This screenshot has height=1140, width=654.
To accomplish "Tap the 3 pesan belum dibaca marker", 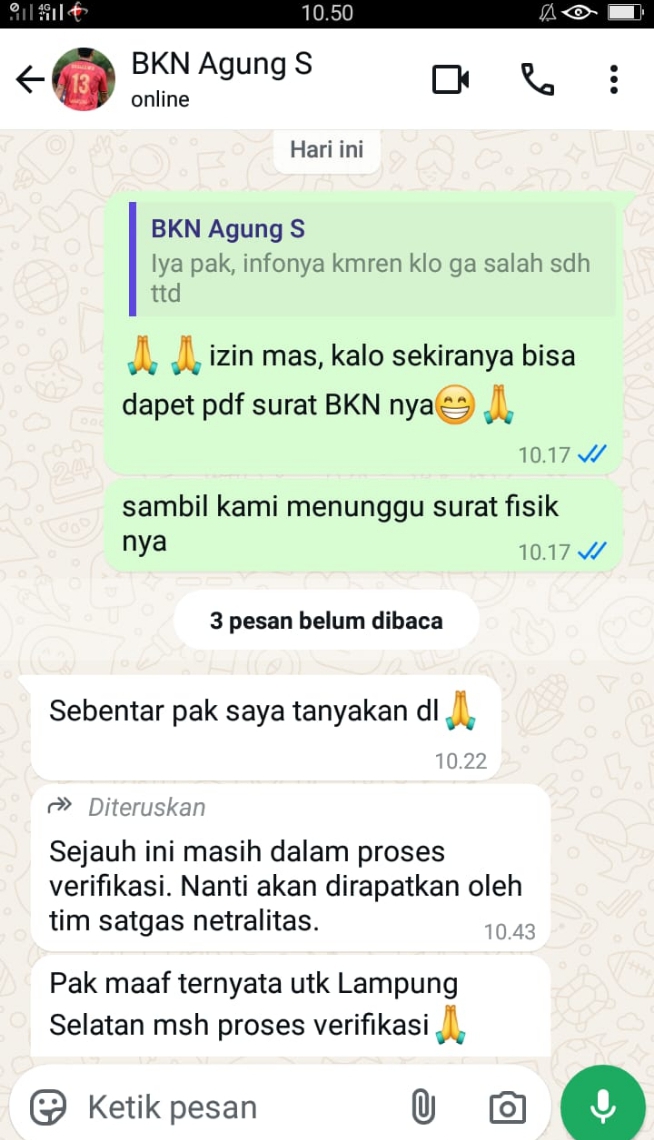I will 326,620.
